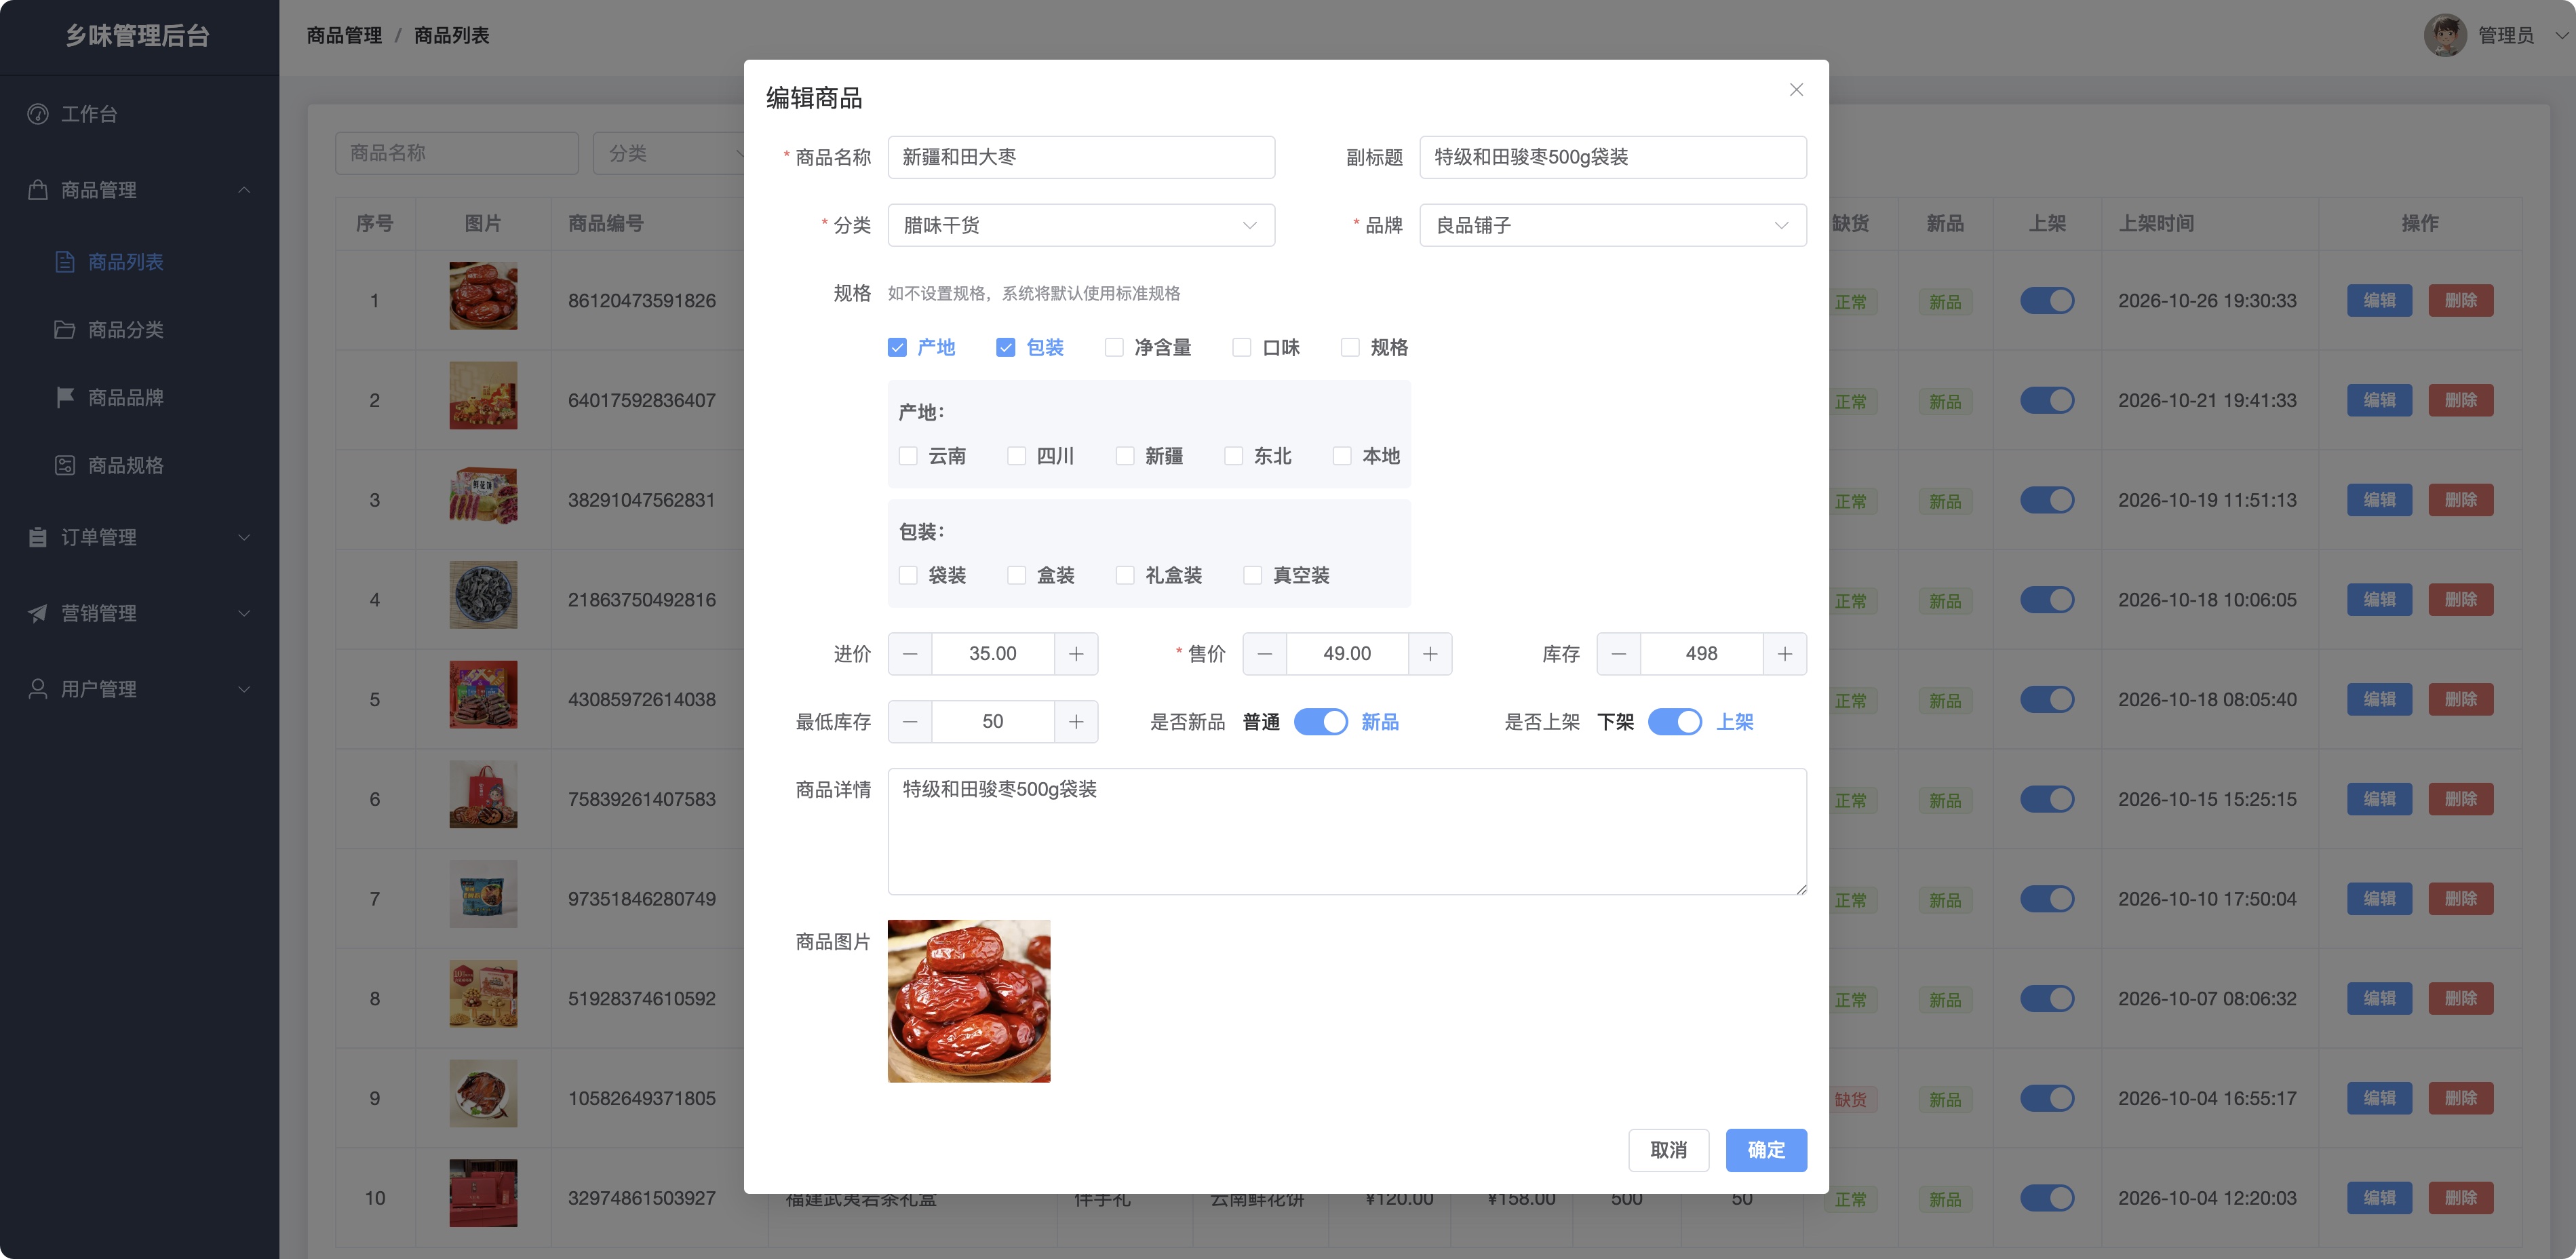Image resolution: width=2576 pixels, height=1259 pixels.
Task: Click 编辑 for row 2026-10-21 19:41:33
Action: pyautogui.click(x=2379, y=401)
